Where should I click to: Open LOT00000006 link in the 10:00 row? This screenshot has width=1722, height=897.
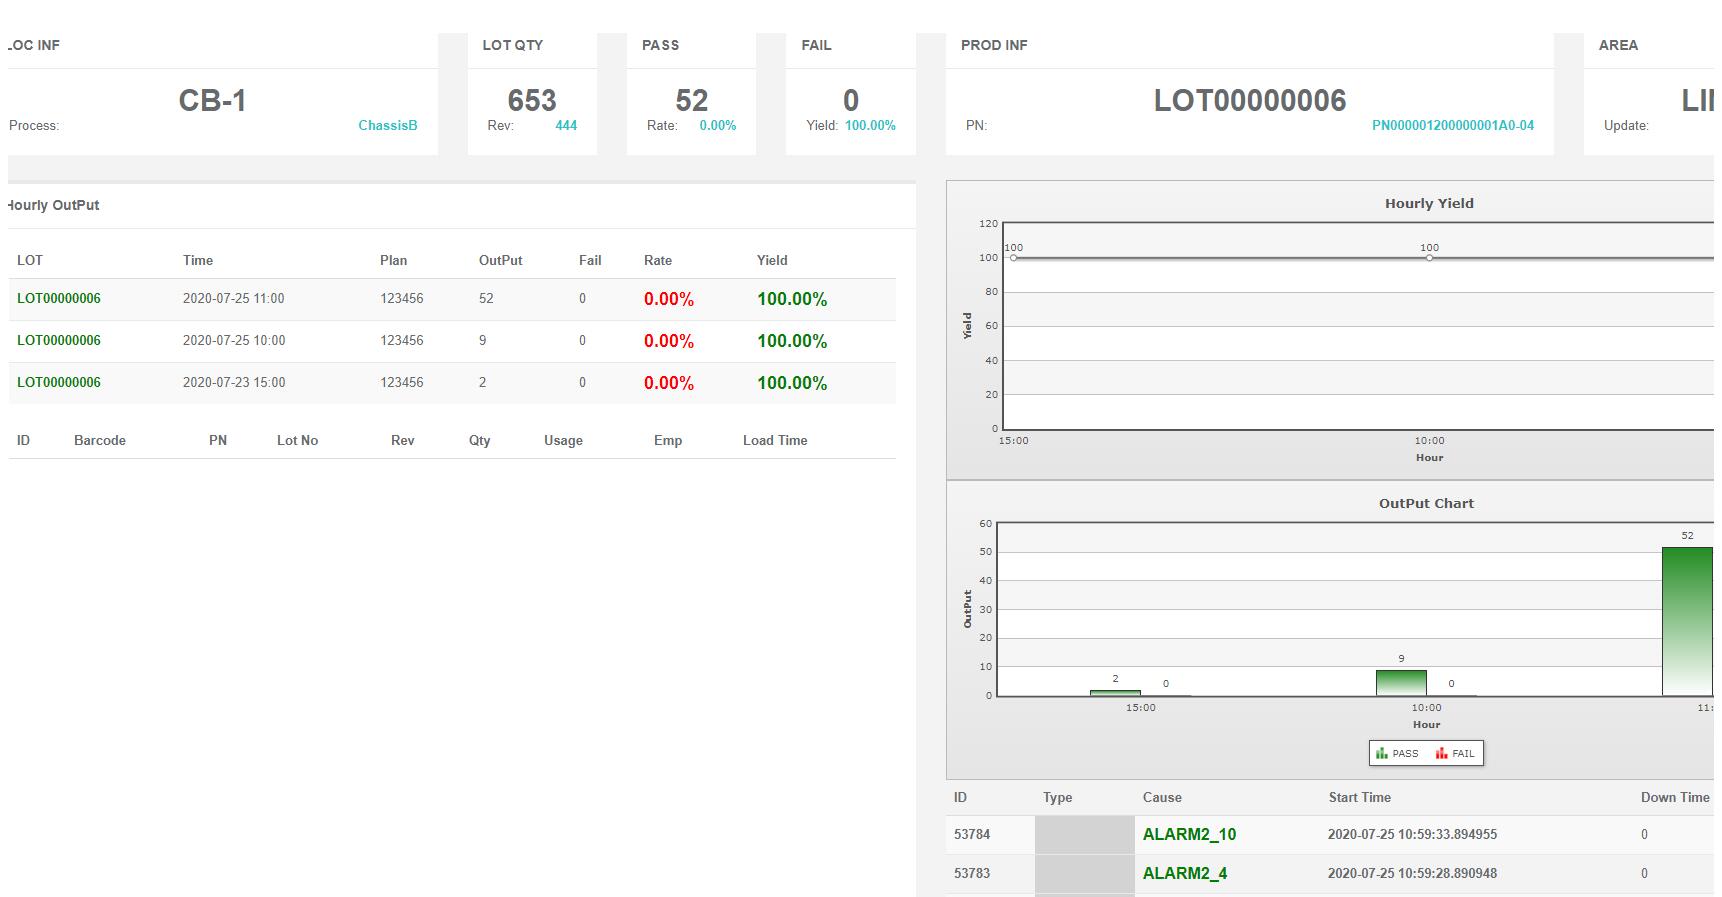click(59, 341)
